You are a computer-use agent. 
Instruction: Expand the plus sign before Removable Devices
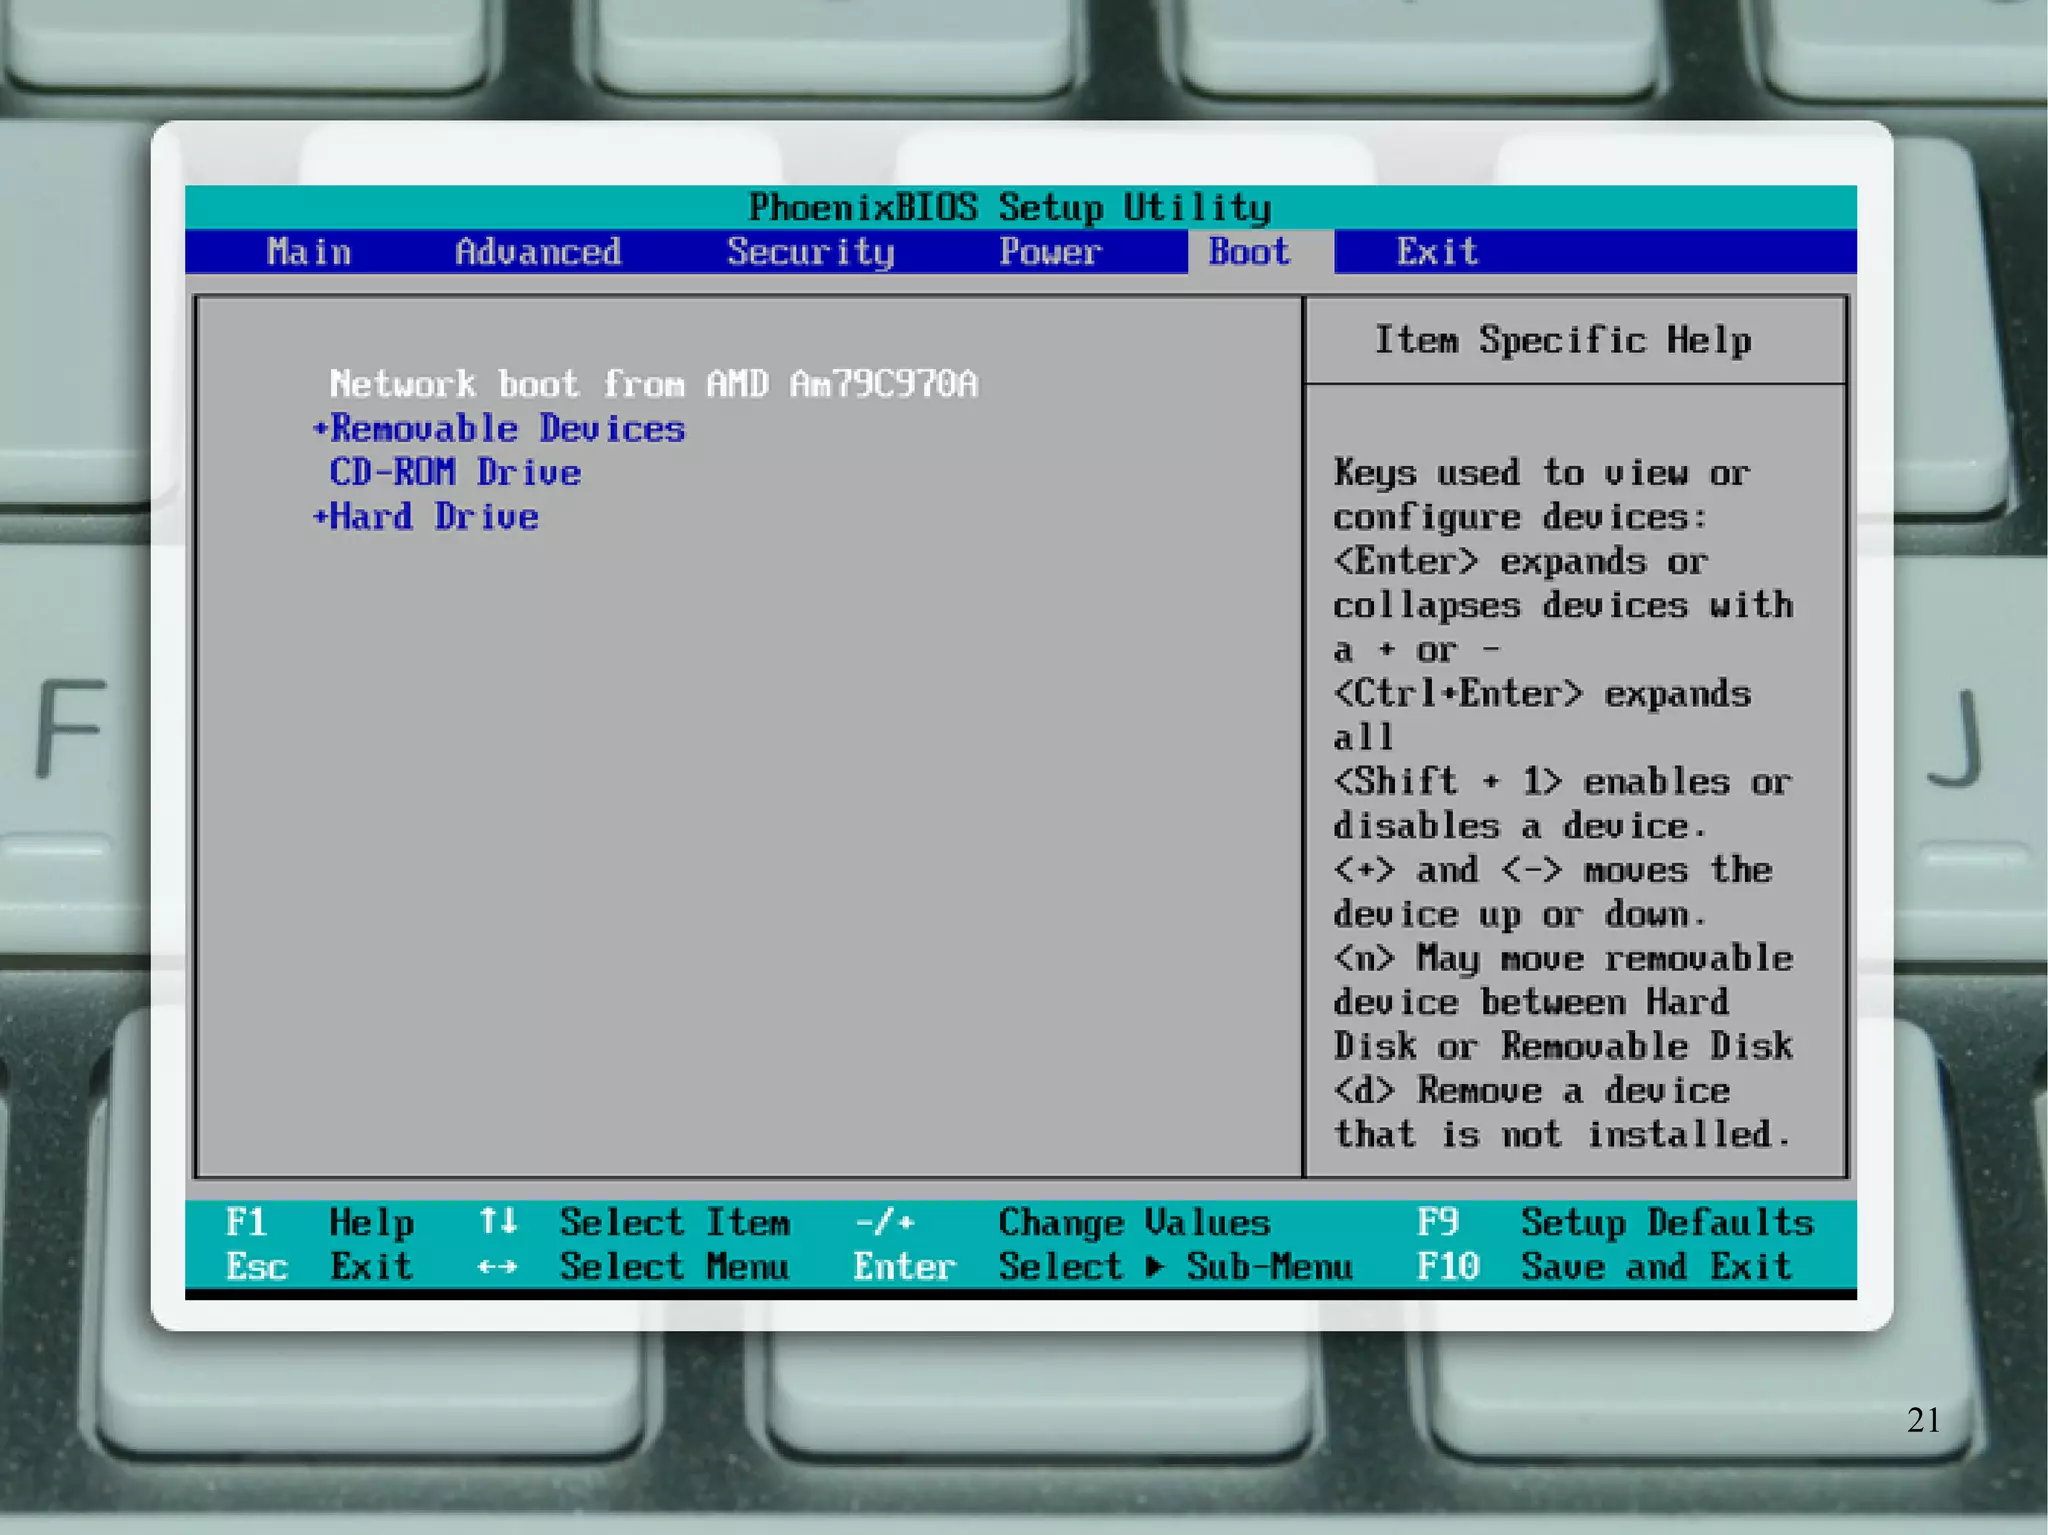point(320,429)
